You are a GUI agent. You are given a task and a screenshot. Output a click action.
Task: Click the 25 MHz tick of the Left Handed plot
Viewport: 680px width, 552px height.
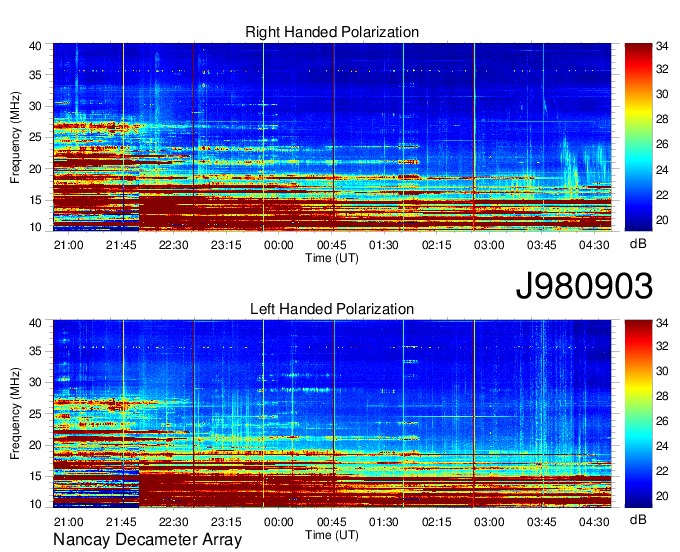tap(35, 414)
